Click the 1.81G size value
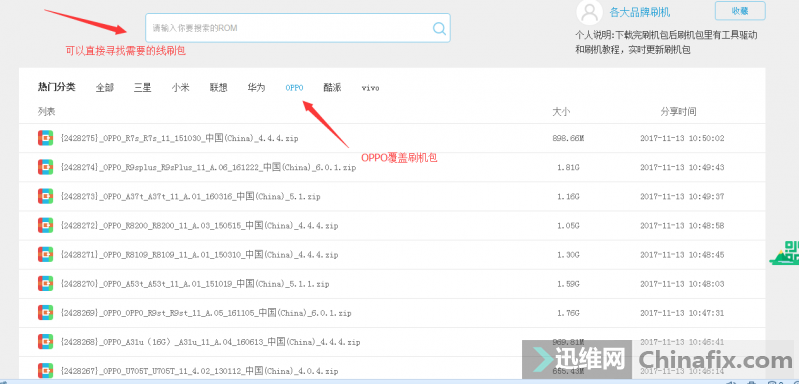This screenshot has width=799, height=384. pyautogui.click(x=569, y=167)
